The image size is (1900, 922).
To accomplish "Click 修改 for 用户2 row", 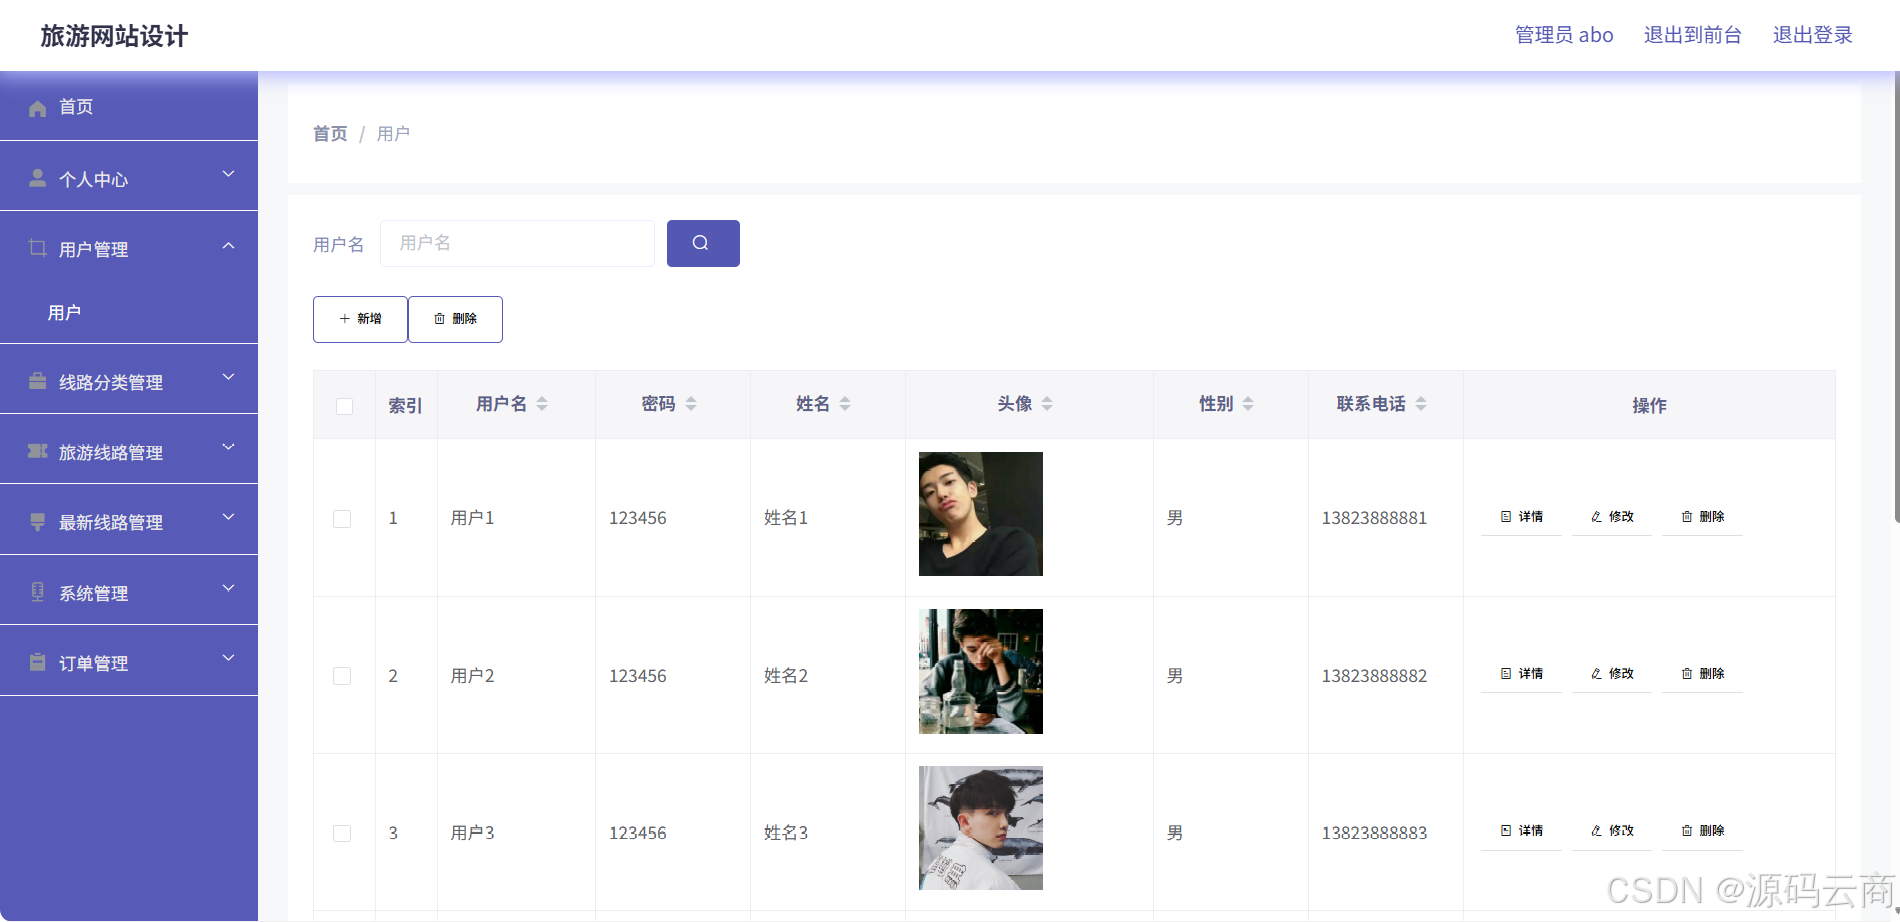I will point(1612,674).
